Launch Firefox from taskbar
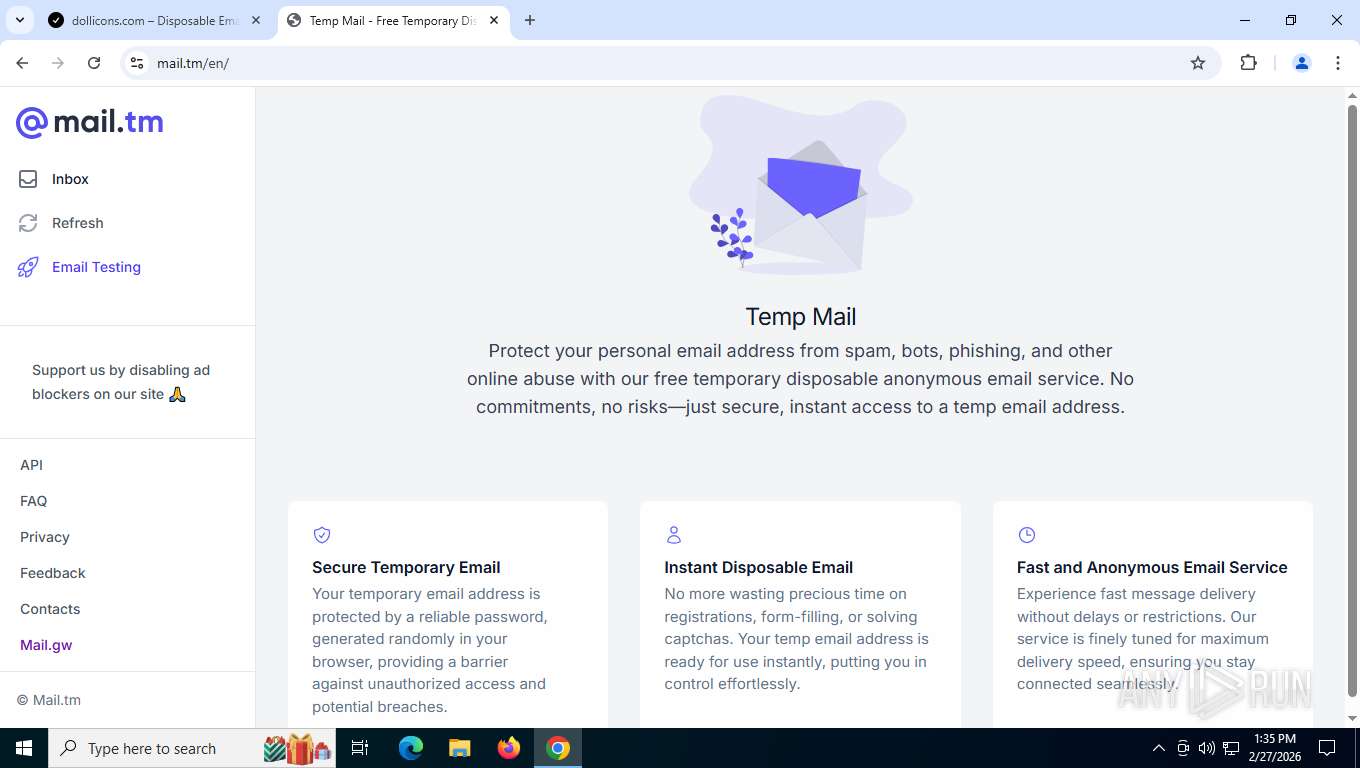Screen dimensions: 1360x768 (x=509, y=748)
